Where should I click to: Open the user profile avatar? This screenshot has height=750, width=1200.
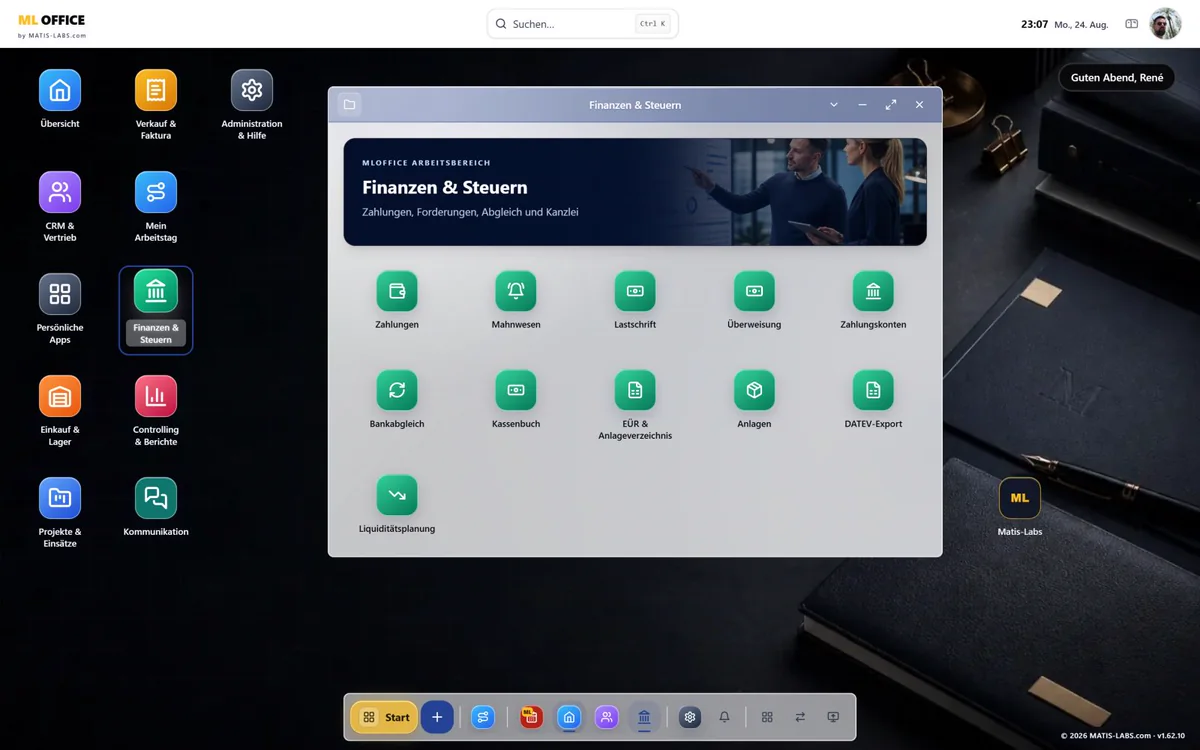(x=1165, y=24)
